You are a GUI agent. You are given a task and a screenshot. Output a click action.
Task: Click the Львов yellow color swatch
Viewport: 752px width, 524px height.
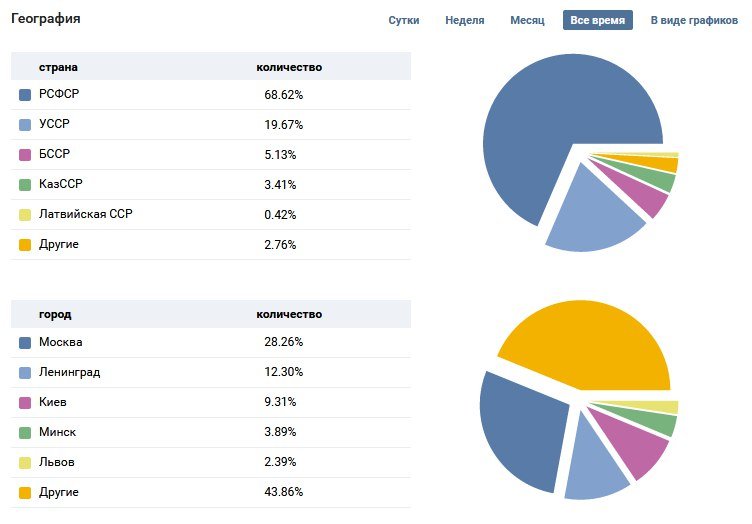[25, 463]
